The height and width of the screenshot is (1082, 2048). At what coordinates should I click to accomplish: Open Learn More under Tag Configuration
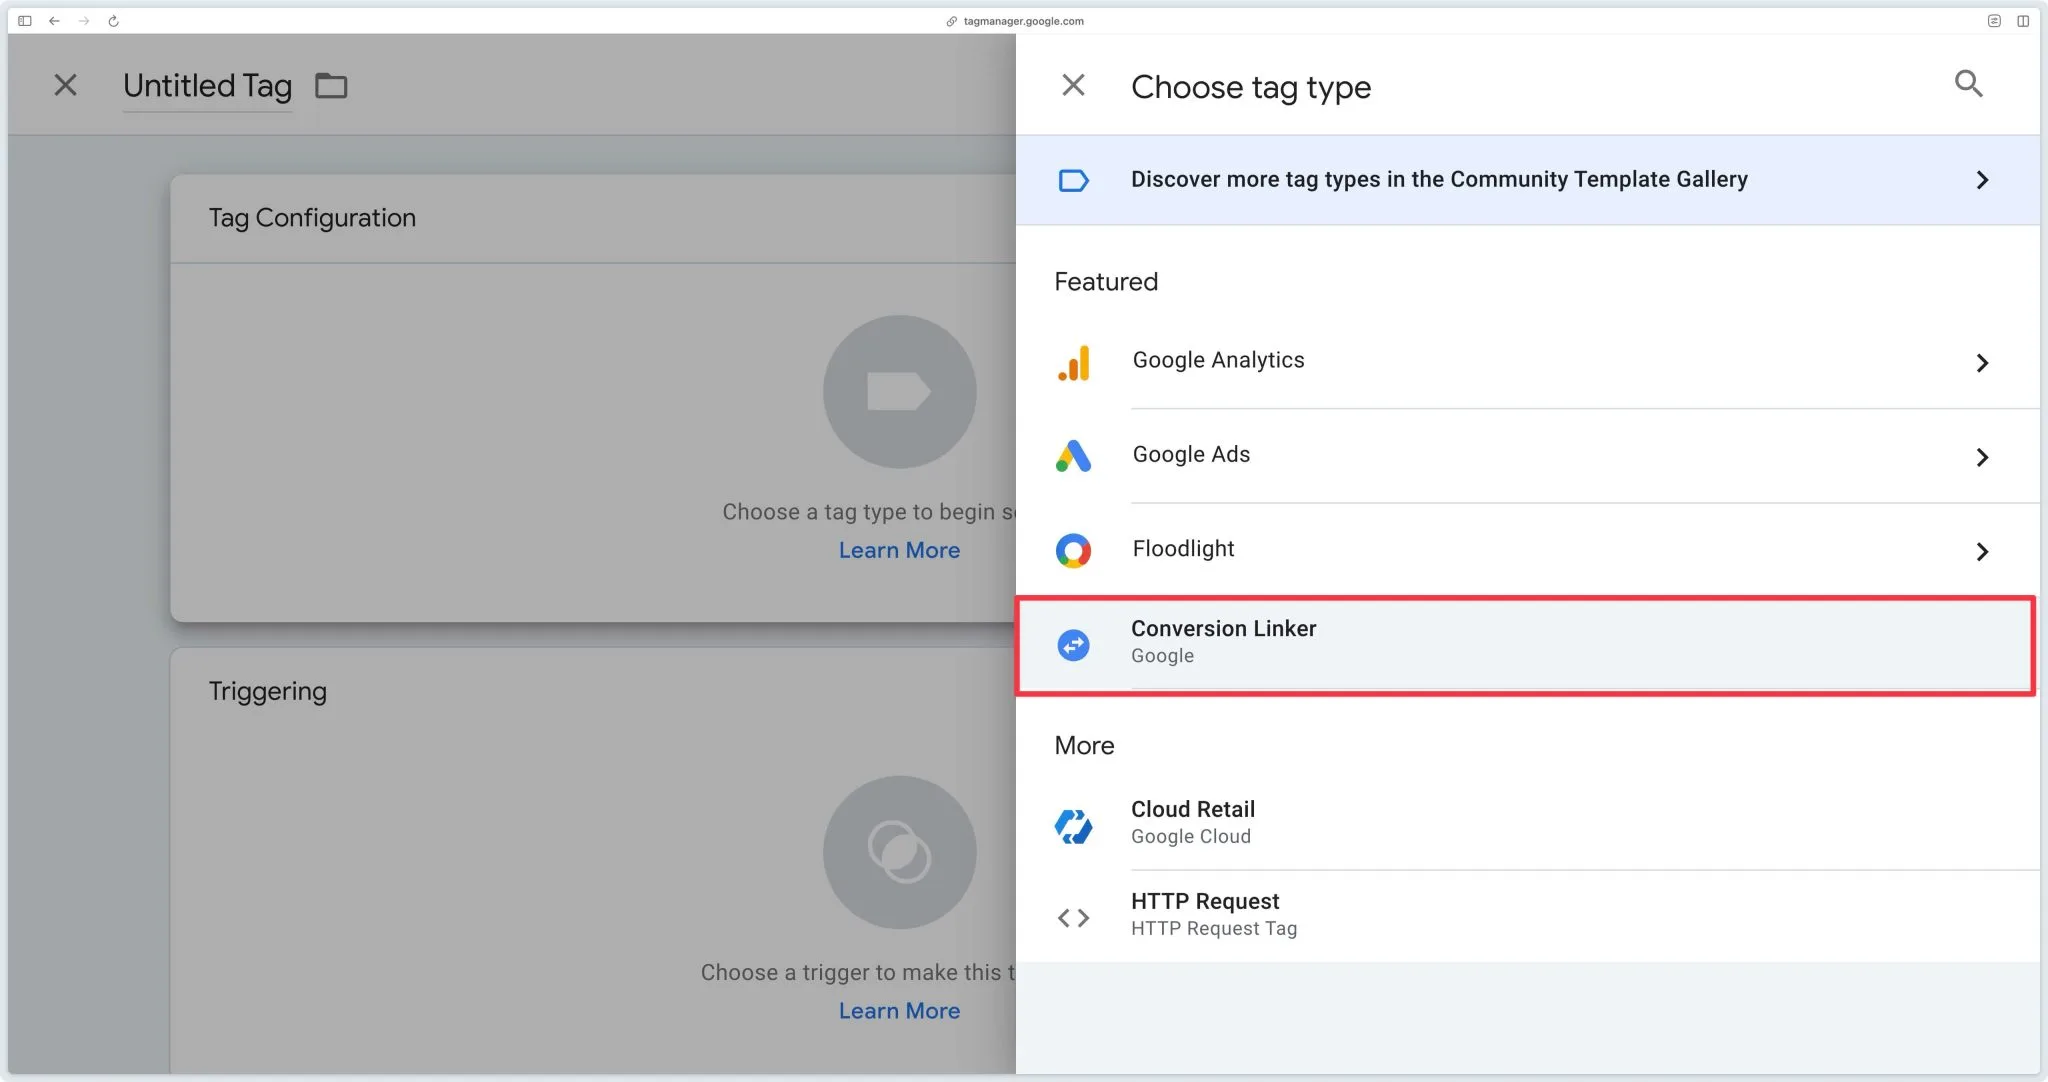(x=899, y=550)
